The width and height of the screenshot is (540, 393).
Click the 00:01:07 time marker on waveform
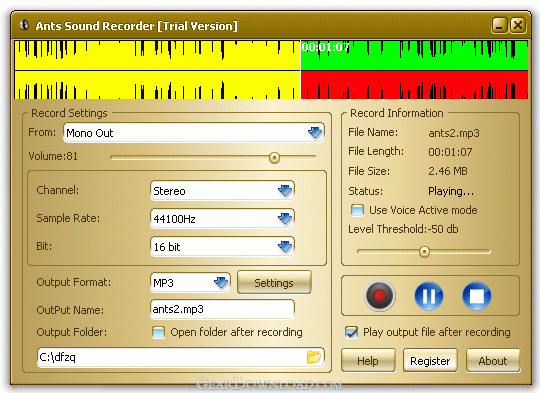click(x=325, y=47)
